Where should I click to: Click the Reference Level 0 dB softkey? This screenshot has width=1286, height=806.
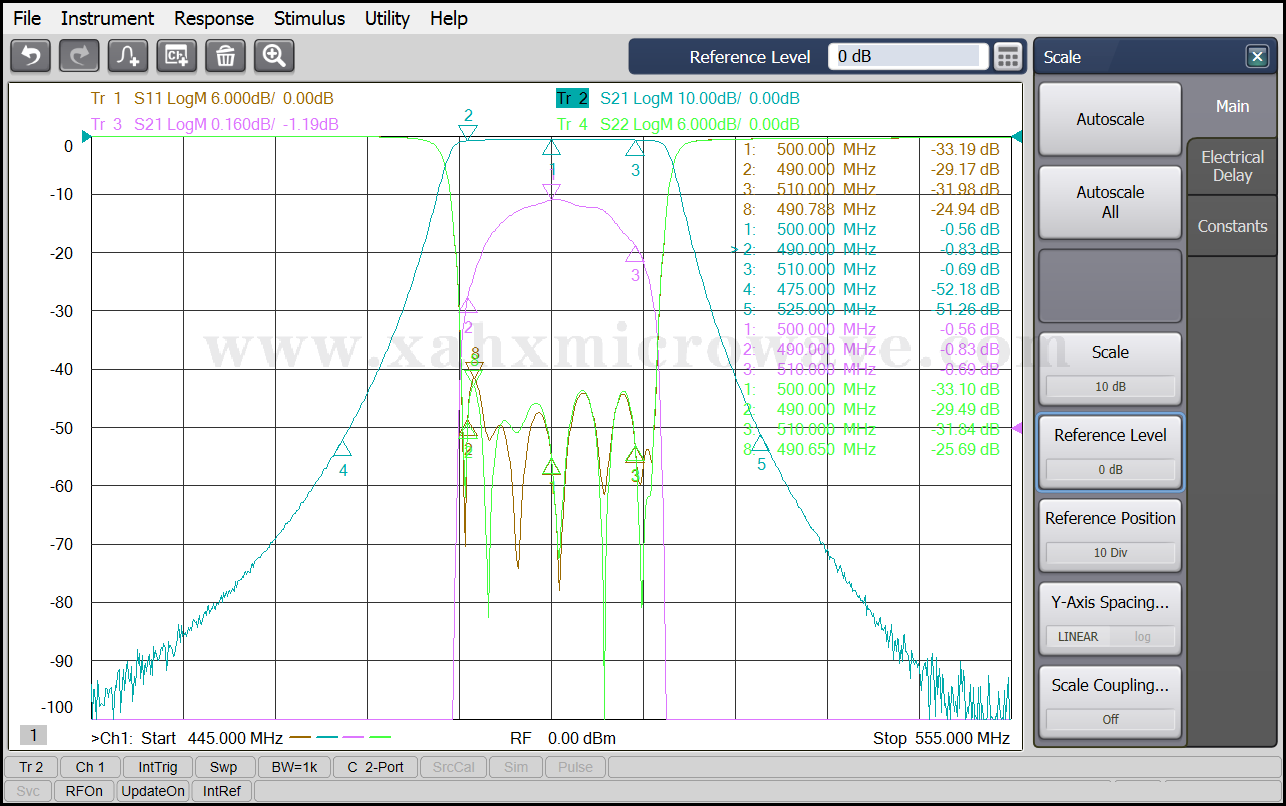(1110, 452)
